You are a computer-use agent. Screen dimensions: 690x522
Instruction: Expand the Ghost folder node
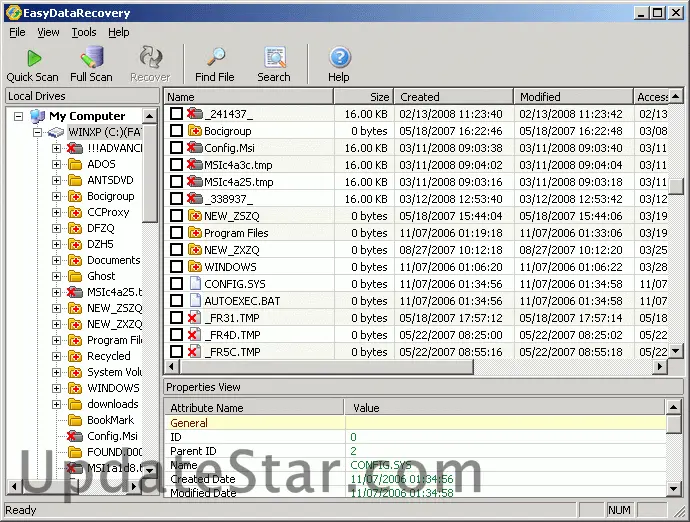tap(56, 276)
